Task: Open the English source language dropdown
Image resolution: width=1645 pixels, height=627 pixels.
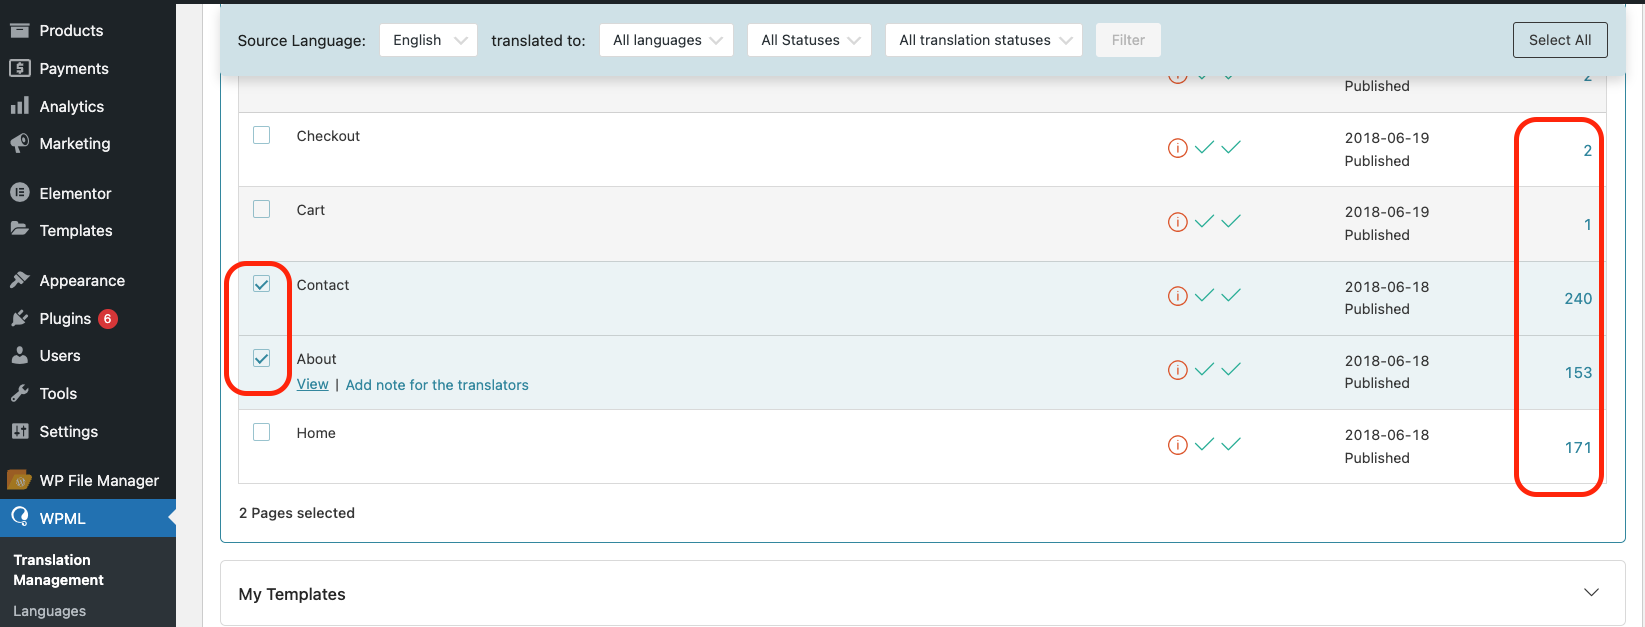Action: [428, 40]
